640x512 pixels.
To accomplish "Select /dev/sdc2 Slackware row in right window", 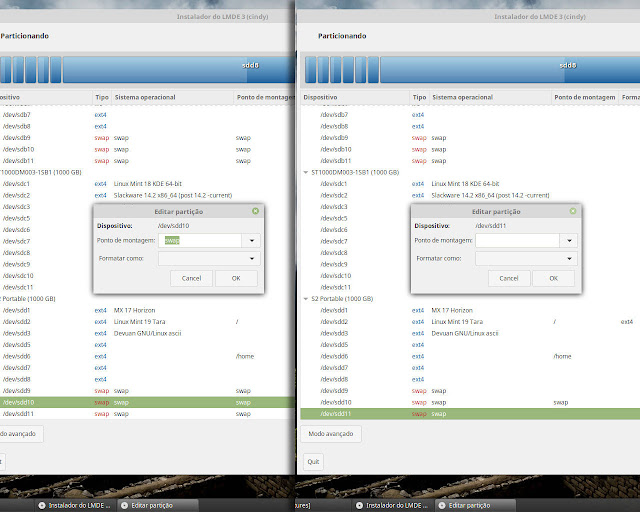I will pyautogui.click(x=470, y=195).
